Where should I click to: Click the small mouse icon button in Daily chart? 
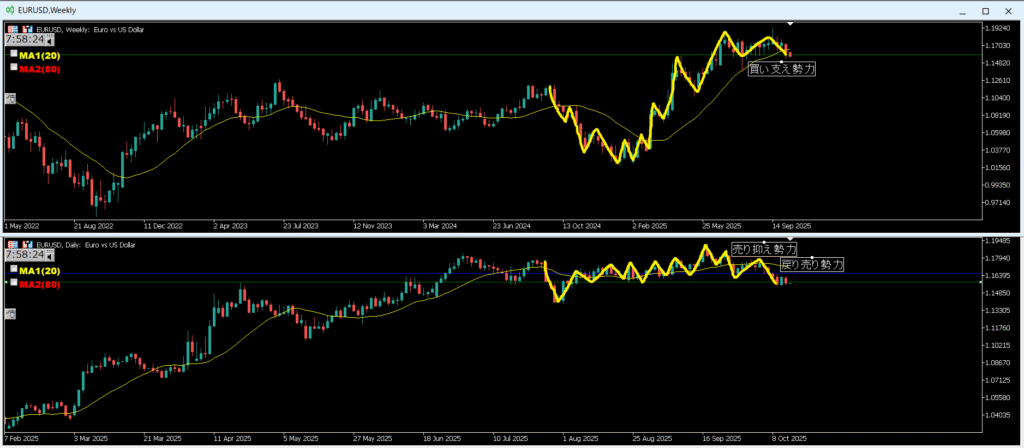coord(10,313)
